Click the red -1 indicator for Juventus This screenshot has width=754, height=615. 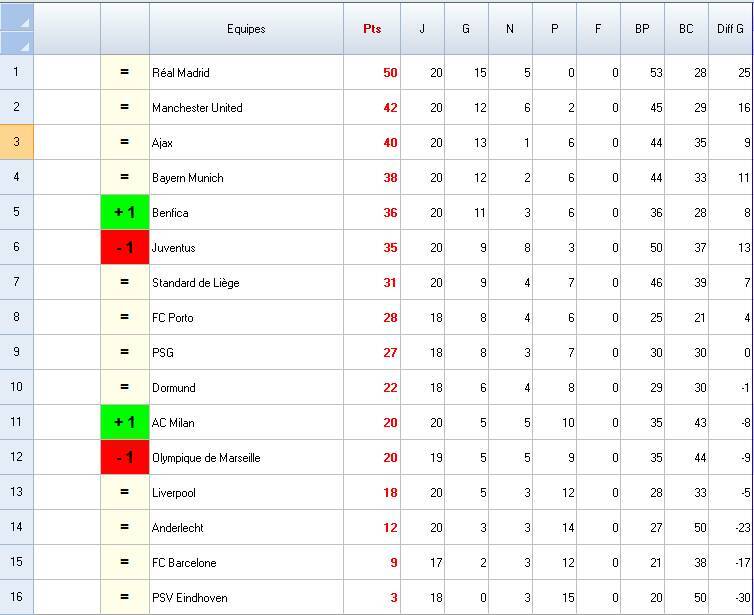click(125, 247)
